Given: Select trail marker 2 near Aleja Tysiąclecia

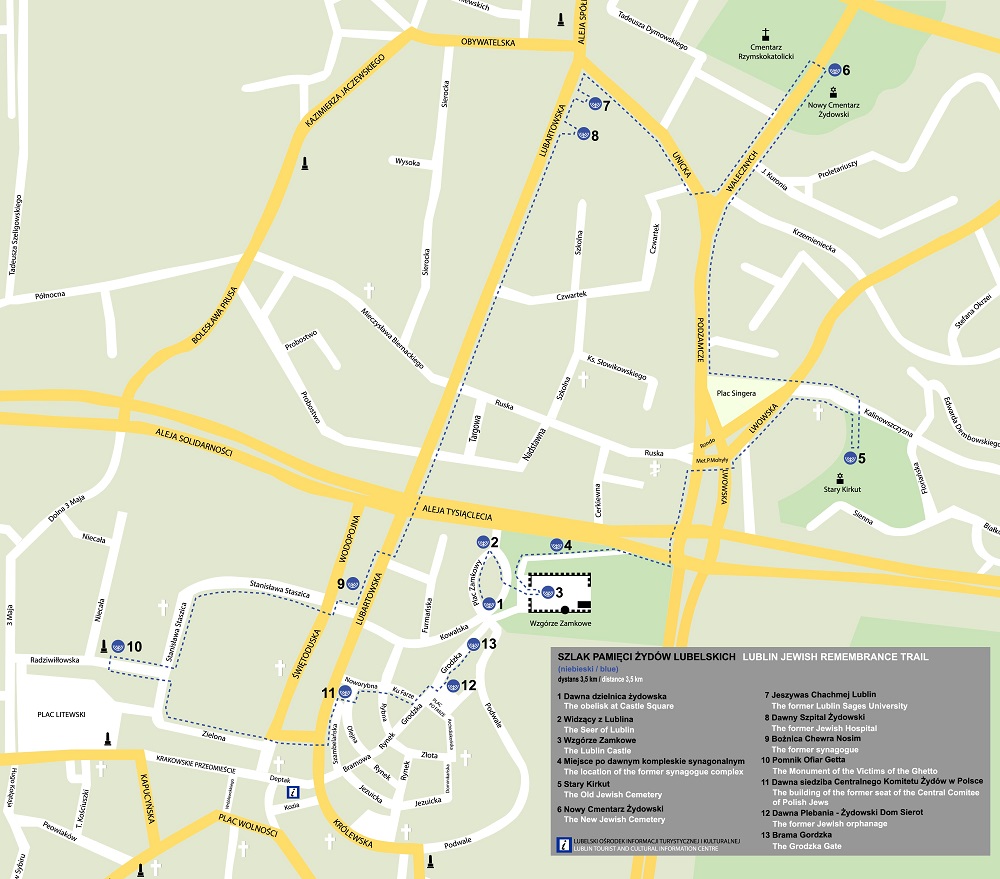Looking at the screenshot, I should 483,542.
